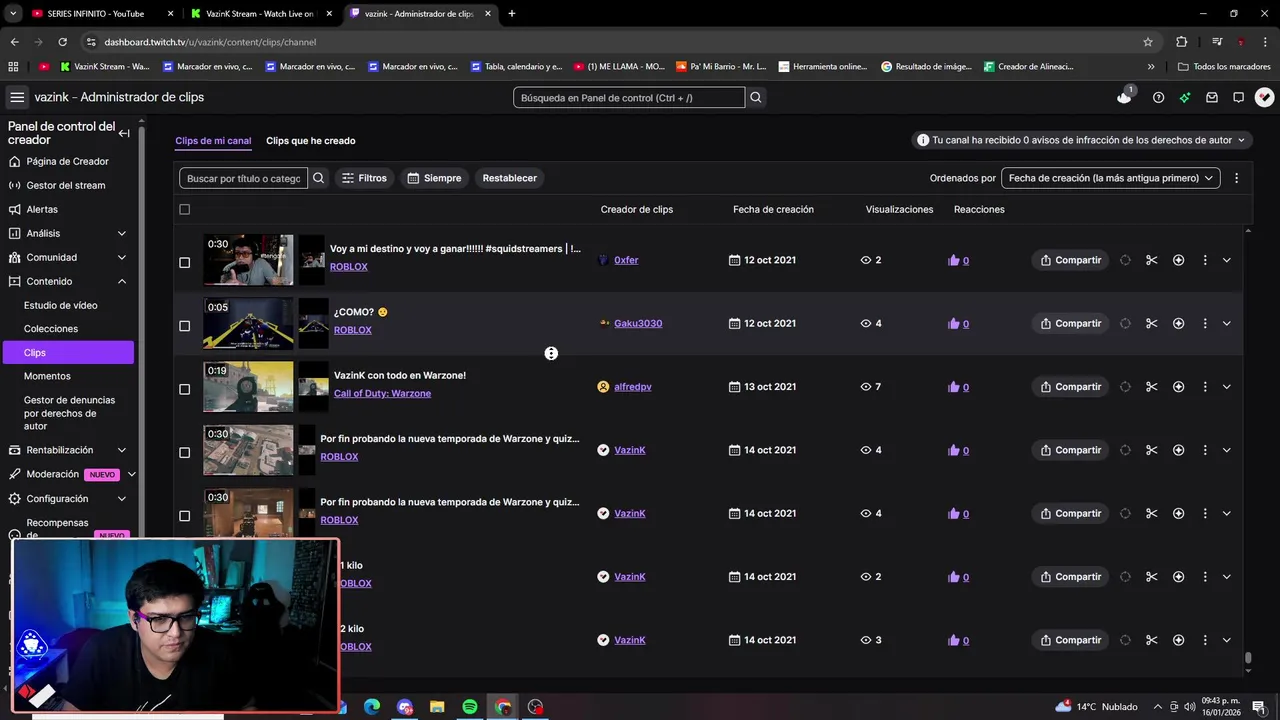The width and height of the screenshot is (1280, 720).
Task: Open the Call of Duty: Warzone category link
Action: 382,394
